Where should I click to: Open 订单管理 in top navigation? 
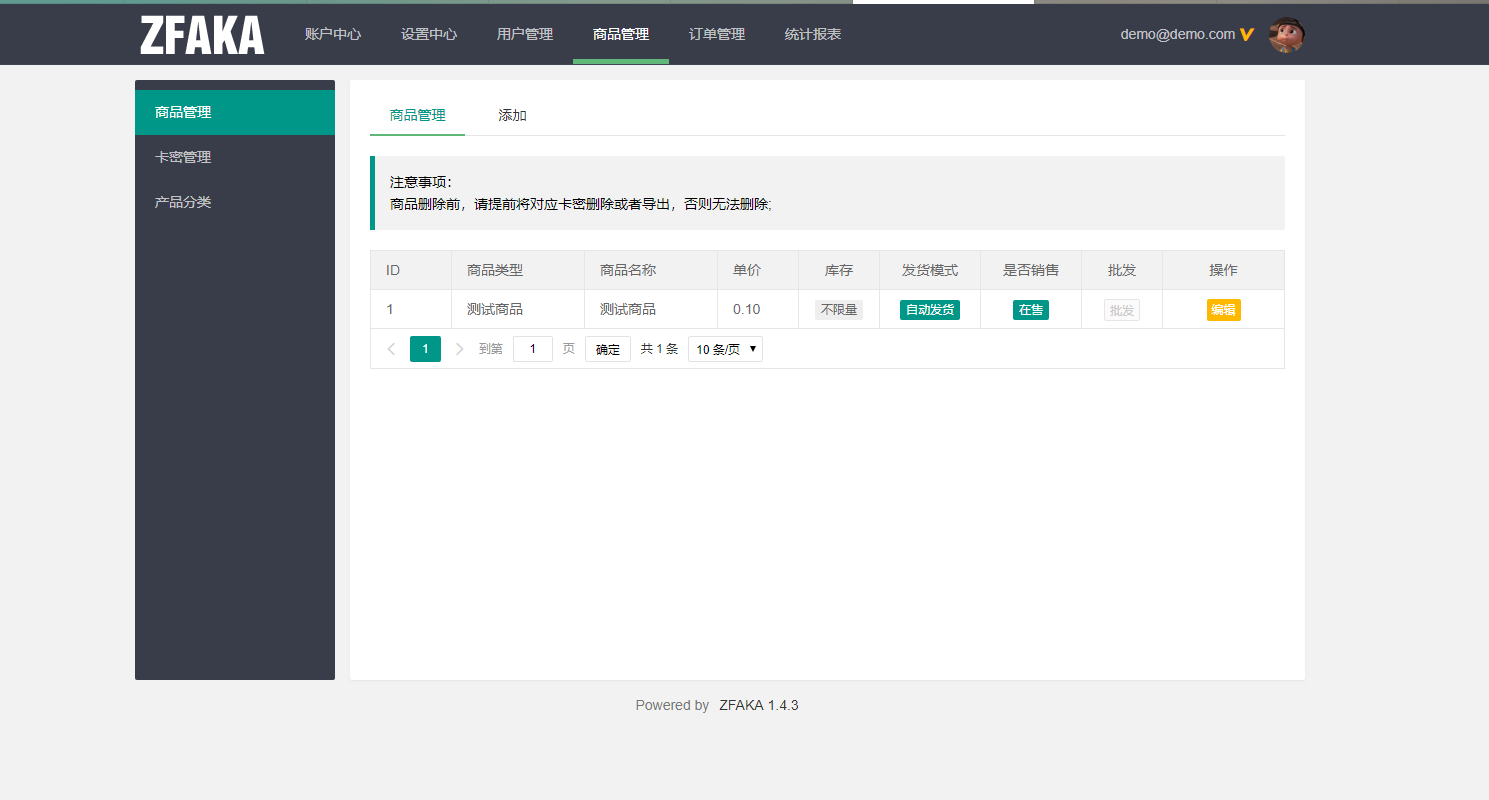point(717,34)
